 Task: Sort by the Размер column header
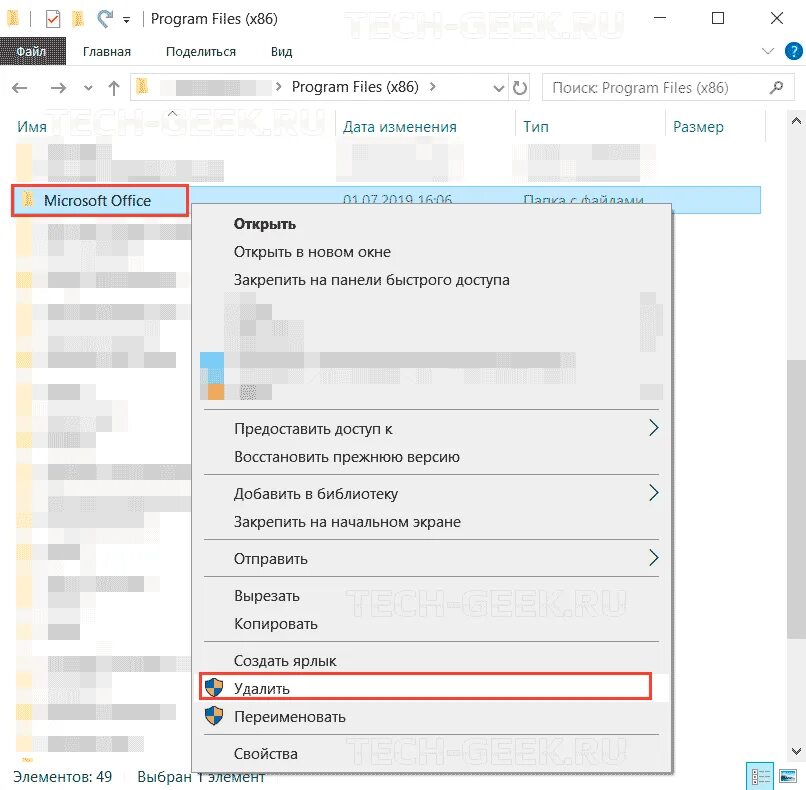click(698, 127)
